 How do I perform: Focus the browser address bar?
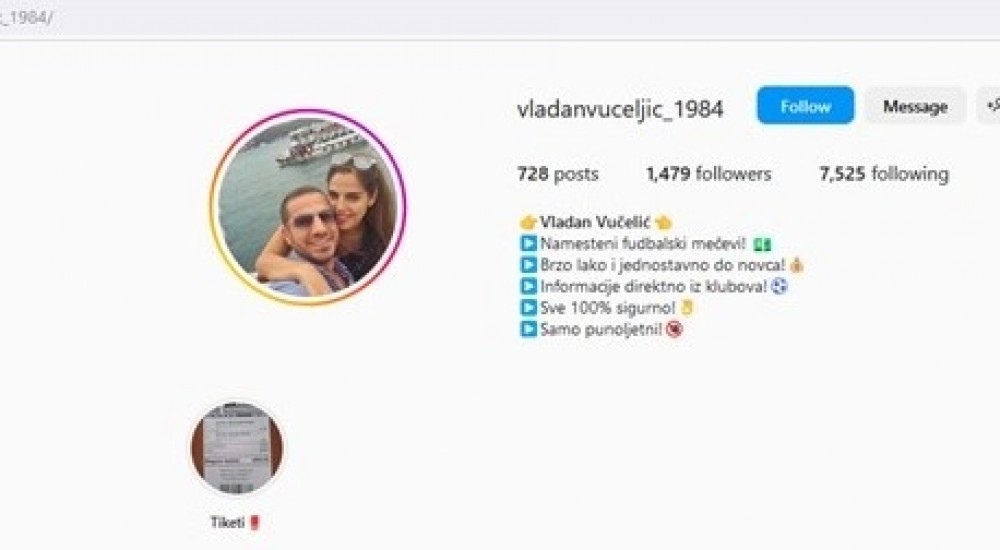click(500, 18)
